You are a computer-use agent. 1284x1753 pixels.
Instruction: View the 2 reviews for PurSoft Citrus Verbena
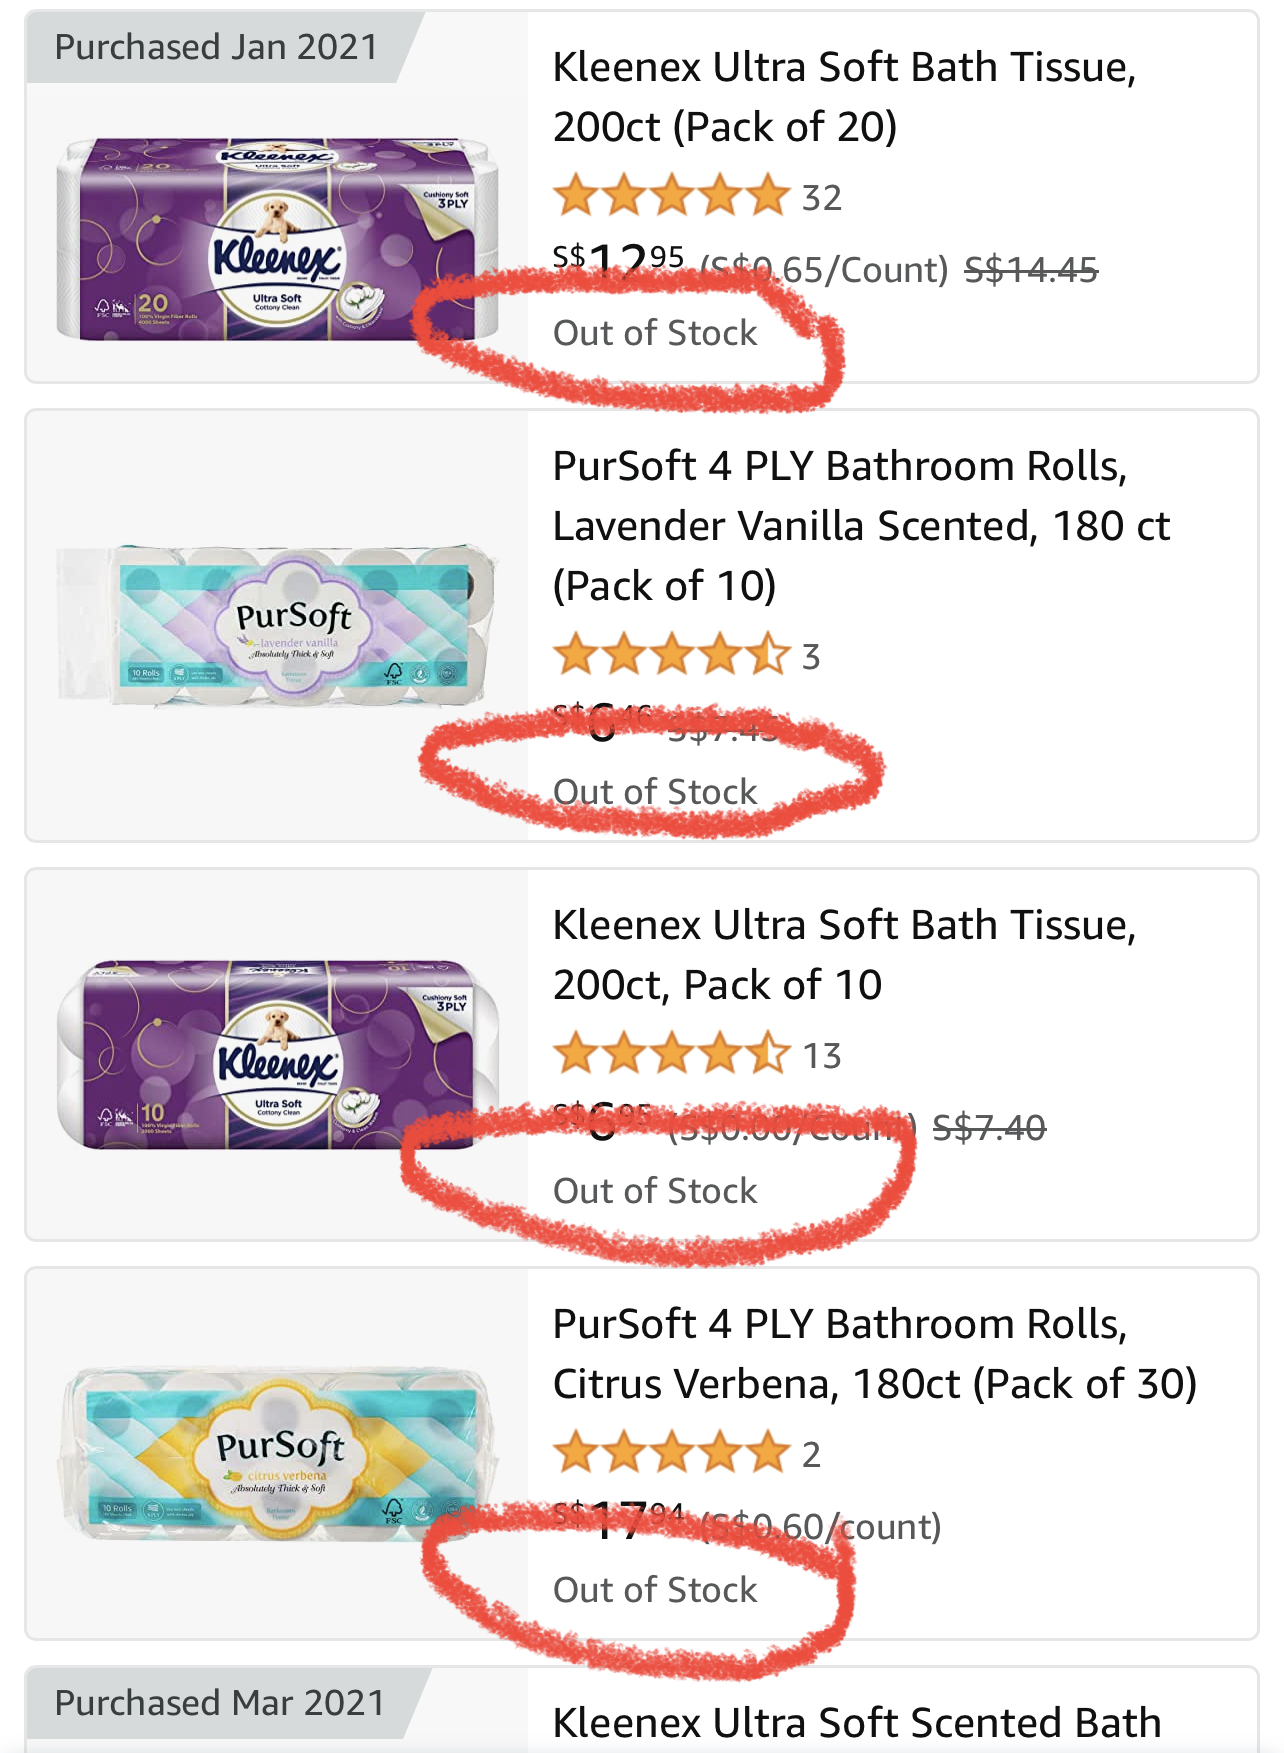click(811, 1455)
